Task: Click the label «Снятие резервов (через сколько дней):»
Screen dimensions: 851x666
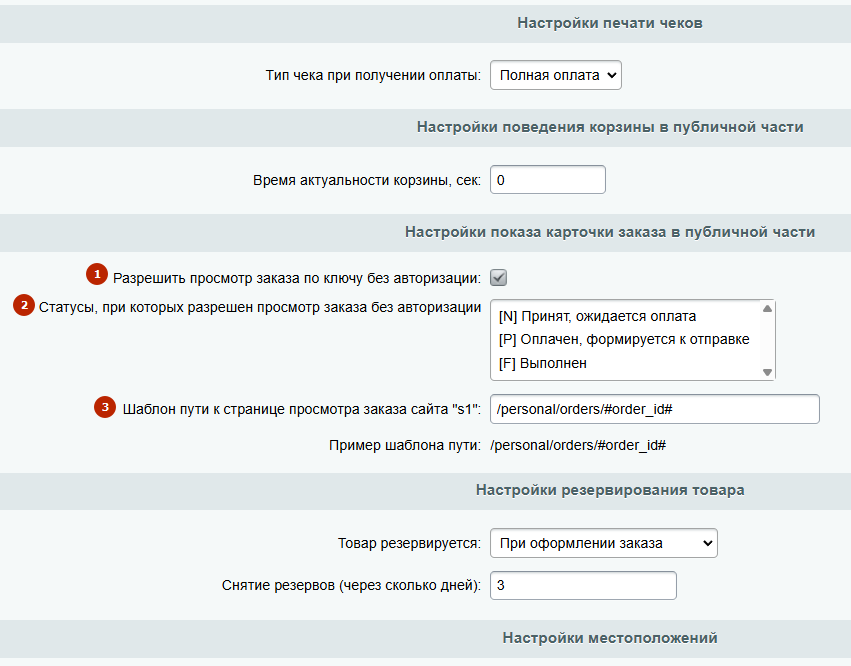Action: pyautogui.click(x=352, y=586)
